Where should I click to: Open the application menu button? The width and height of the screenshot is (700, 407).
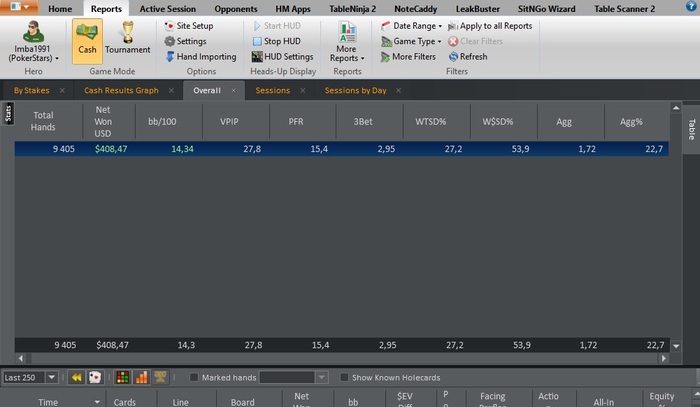pos(19,7)
